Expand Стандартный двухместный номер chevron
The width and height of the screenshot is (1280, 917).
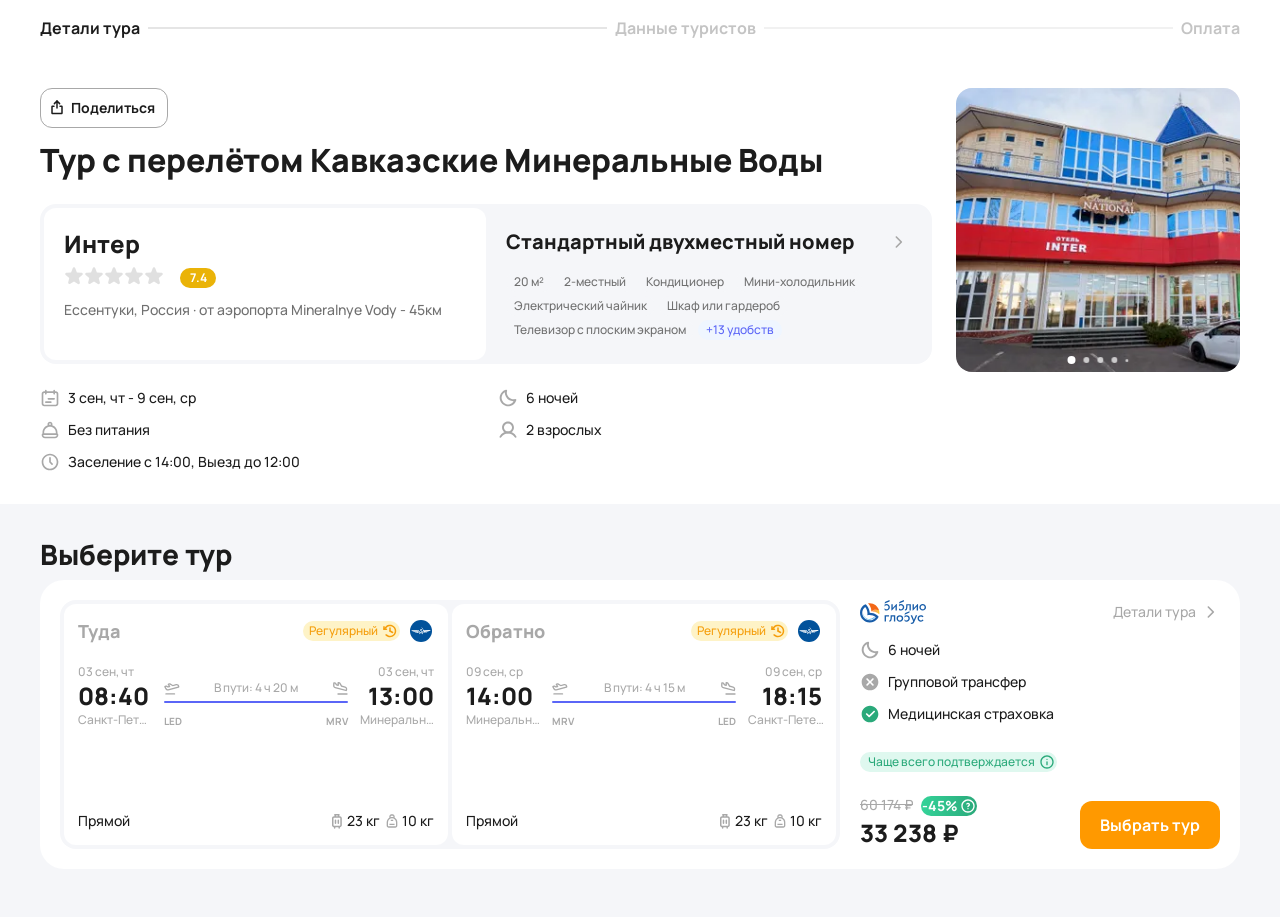[x=898, y=242]
